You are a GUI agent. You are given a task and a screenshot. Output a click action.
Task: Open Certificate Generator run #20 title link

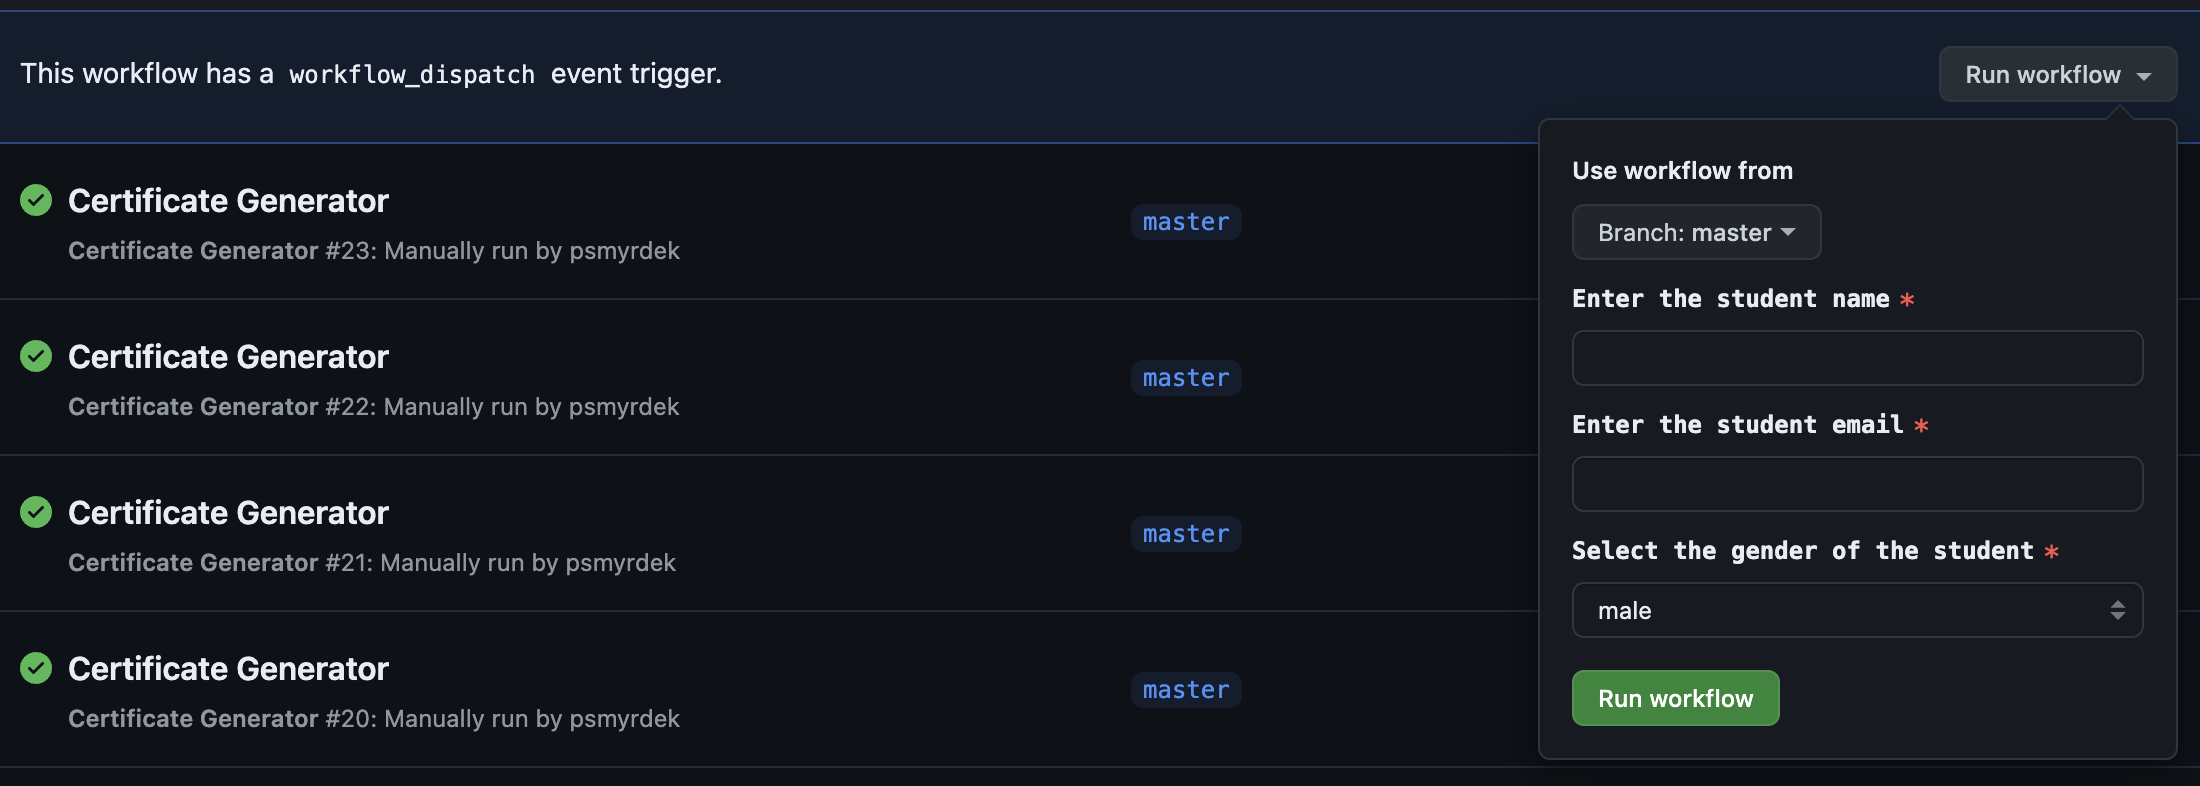click(228, 669)
